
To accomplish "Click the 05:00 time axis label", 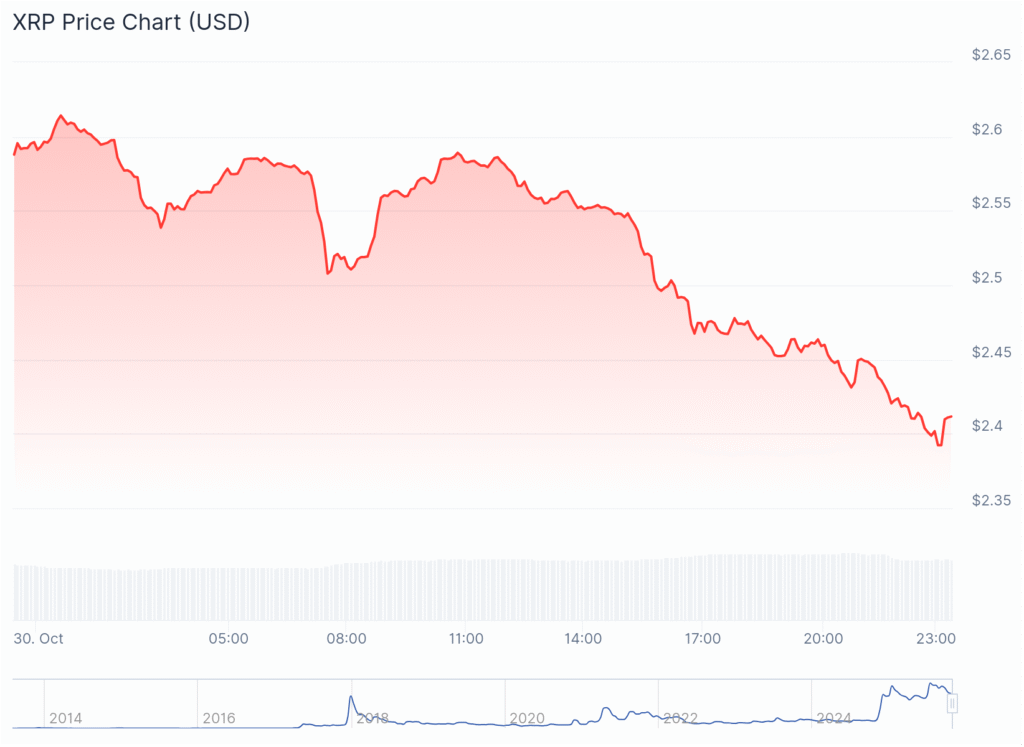I will pyautogui.click(x=229, y=638).
